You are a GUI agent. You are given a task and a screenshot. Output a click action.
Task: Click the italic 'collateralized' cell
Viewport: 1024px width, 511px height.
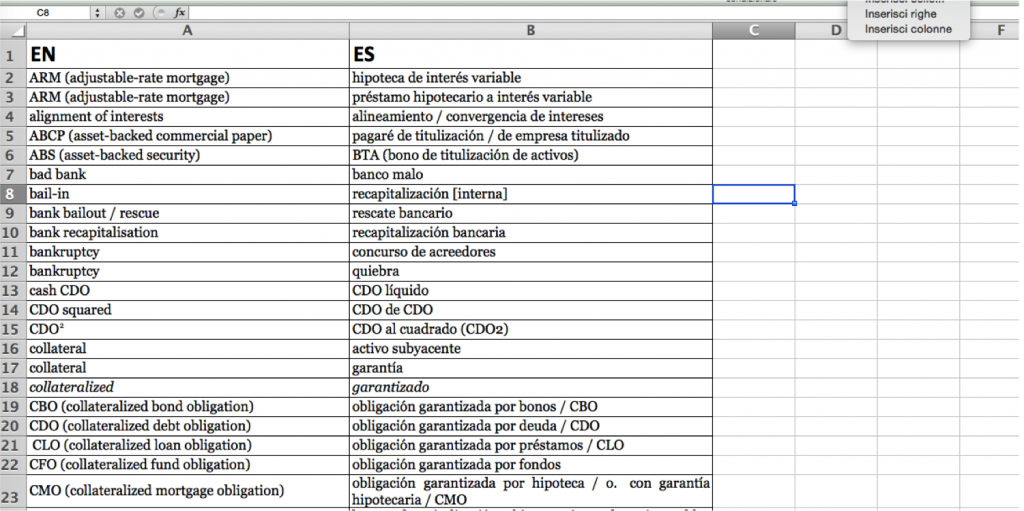[x=188, y=387]
